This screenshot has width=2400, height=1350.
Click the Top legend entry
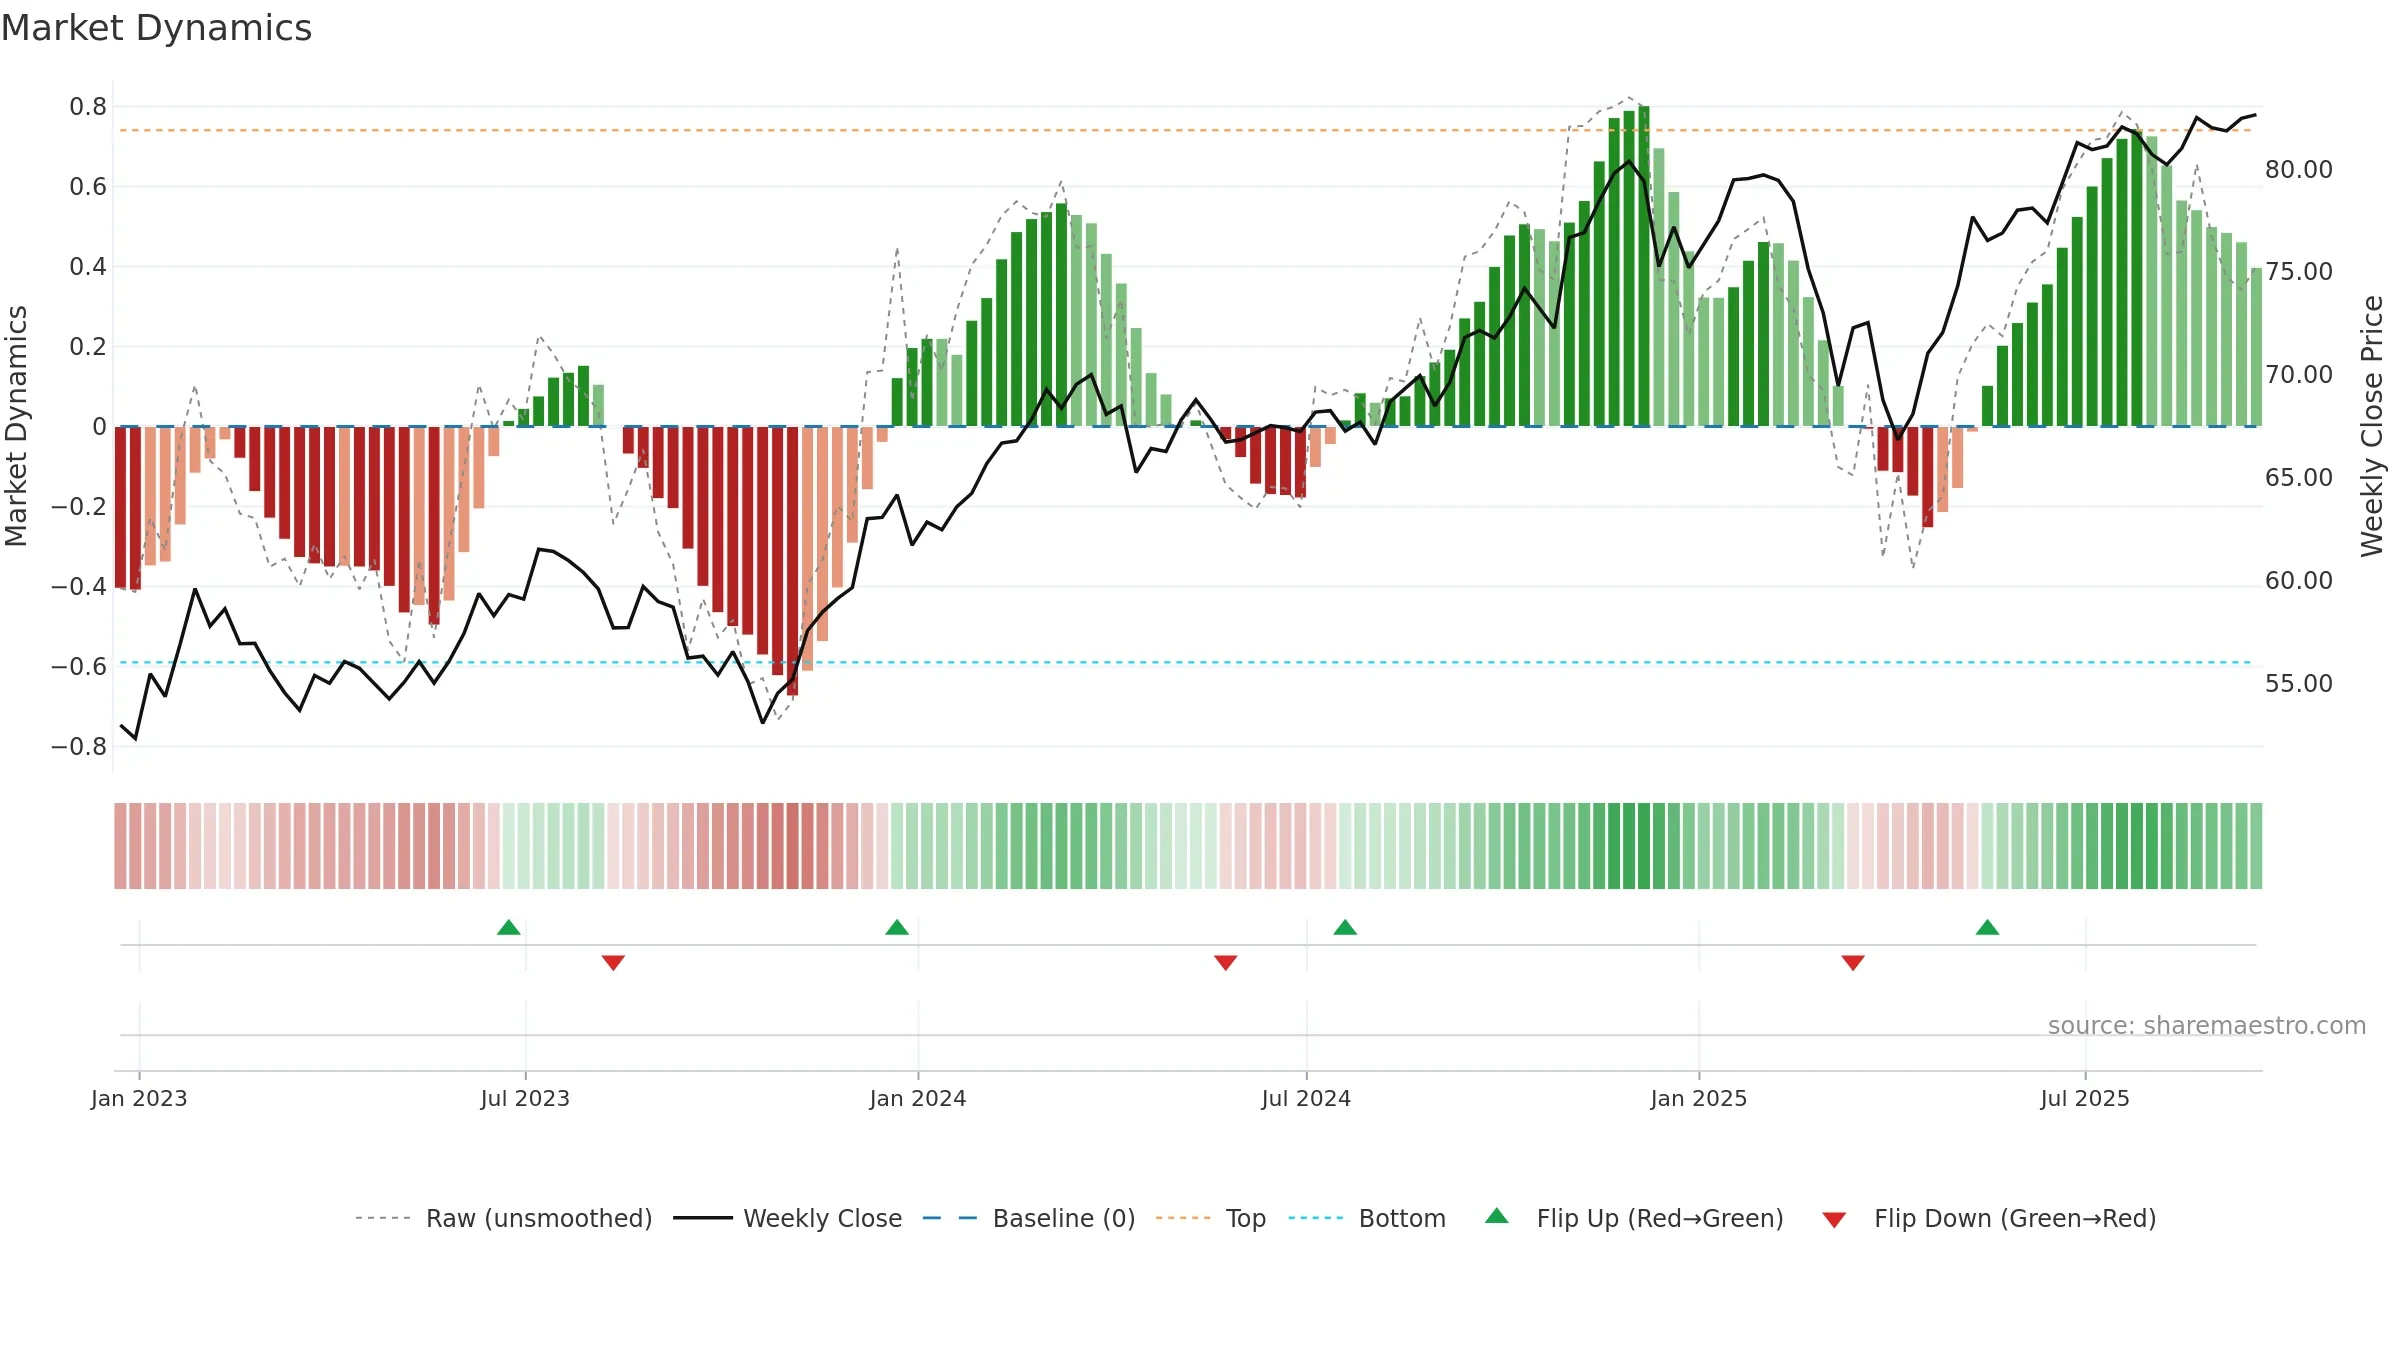tap(1210, 1218)
